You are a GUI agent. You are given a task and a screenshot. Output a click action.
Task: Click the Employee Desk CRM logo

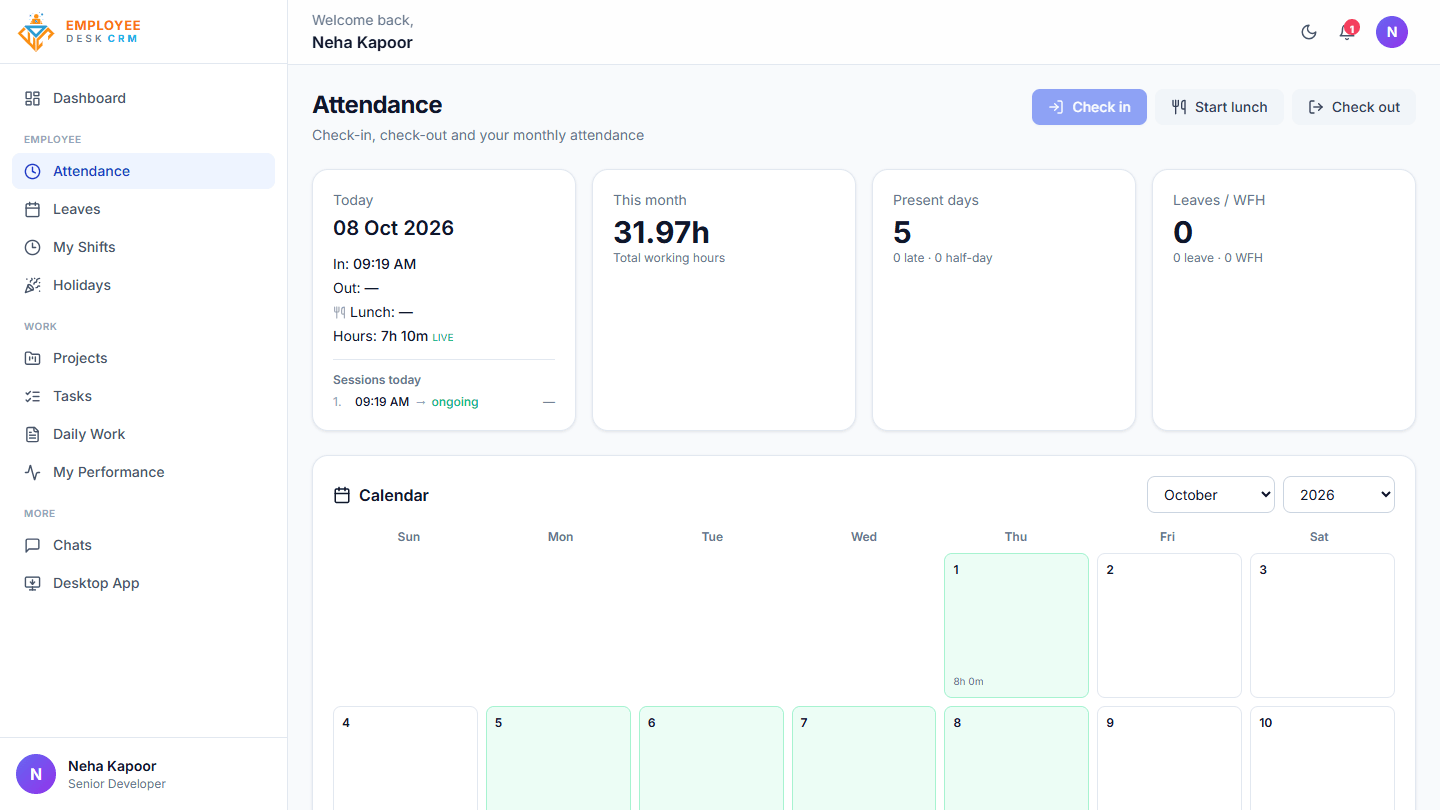[79, 32]
